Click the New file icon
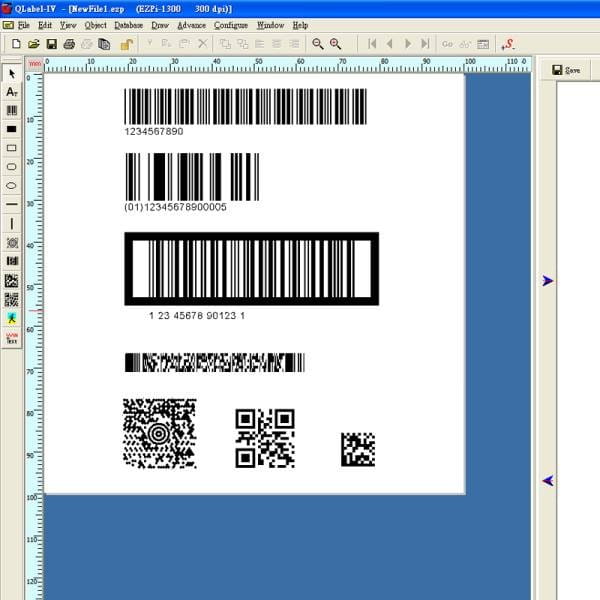 tap(15, 44)
